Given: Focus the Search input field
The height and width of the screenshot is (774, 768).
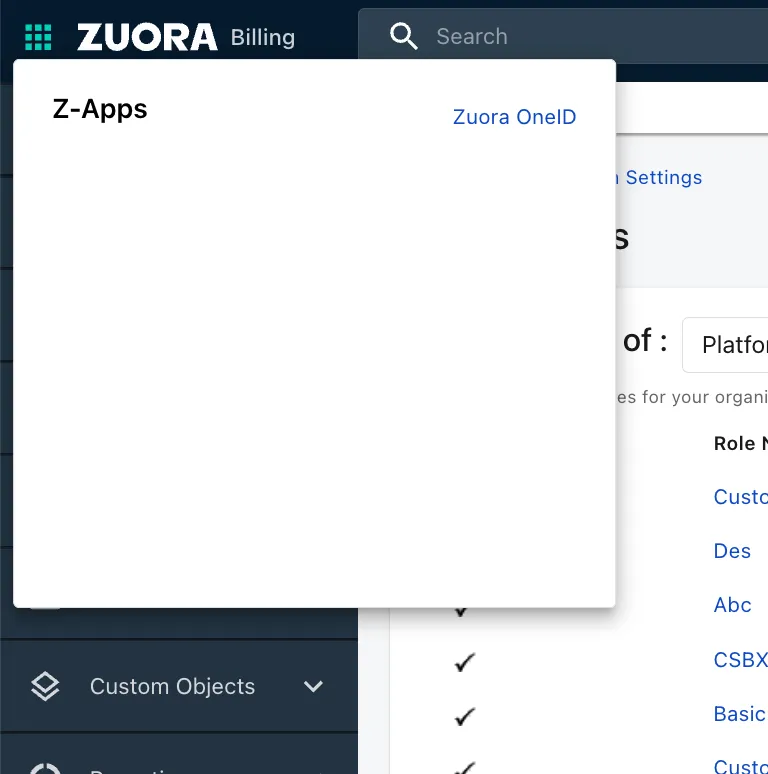Looking at the screenshot, I should (x=563, y=36).
